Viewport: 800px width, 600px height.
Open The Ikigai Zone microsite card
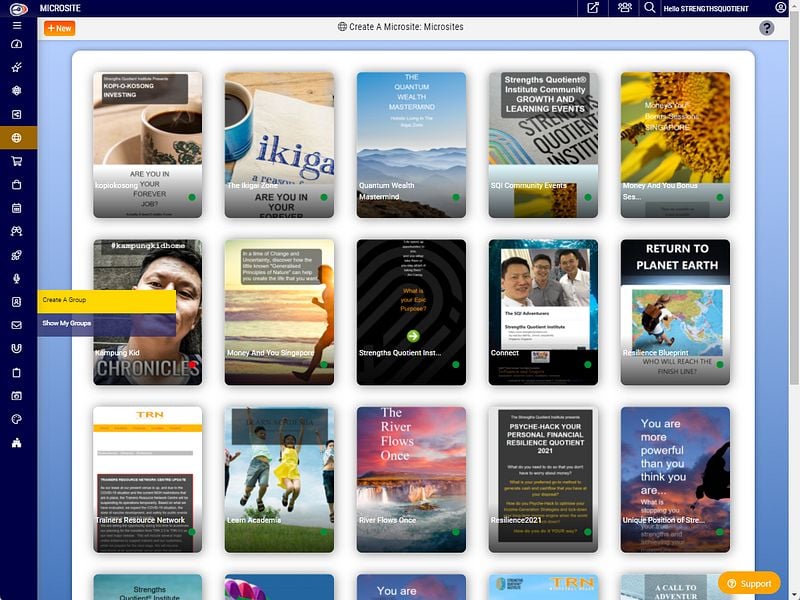[x=280, y=145]
